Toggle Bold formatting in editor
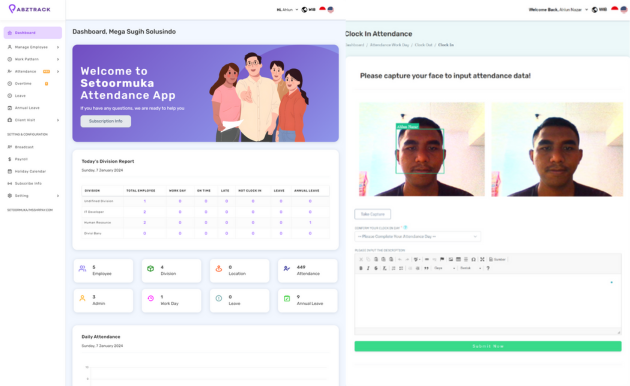This screenshot has width=630, height=386. tap(361, 268)
